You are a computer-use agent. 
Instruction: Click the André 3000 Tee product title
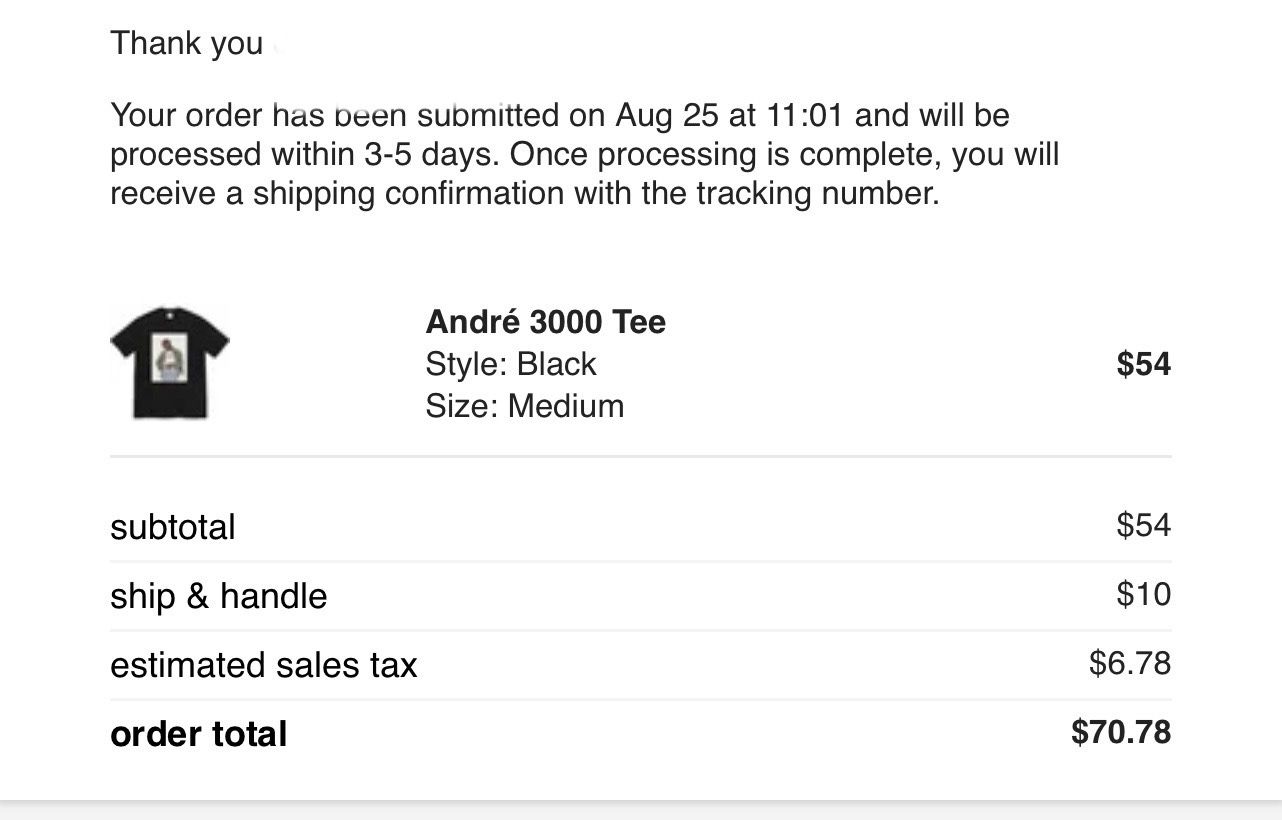[545, 322]
